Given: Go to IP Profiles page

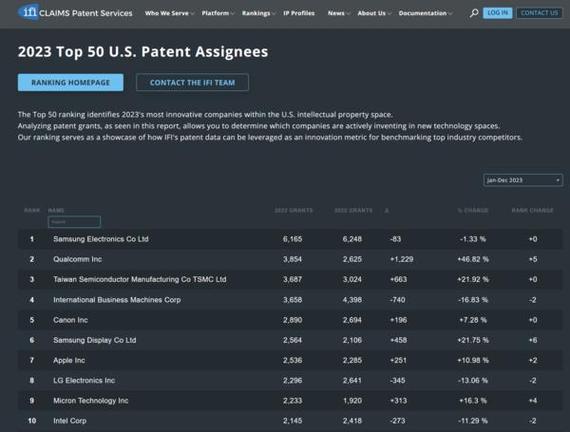Looking at the screenshot, I should click(x=299, y=13).
